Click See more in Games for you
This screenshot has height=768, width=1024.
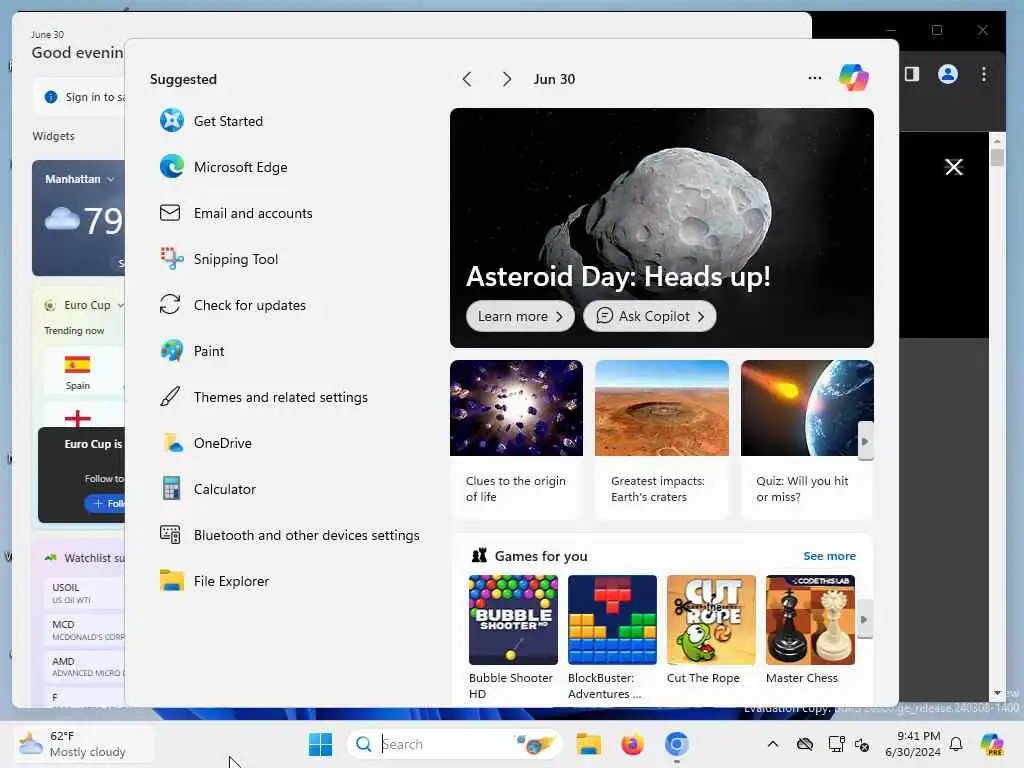pyautogui.click(x=829, y=556)
